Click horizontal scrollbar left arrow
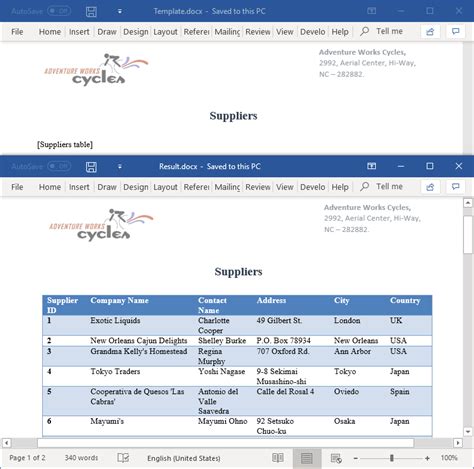This screenshot has width=474, height=469. pos(6,443)
